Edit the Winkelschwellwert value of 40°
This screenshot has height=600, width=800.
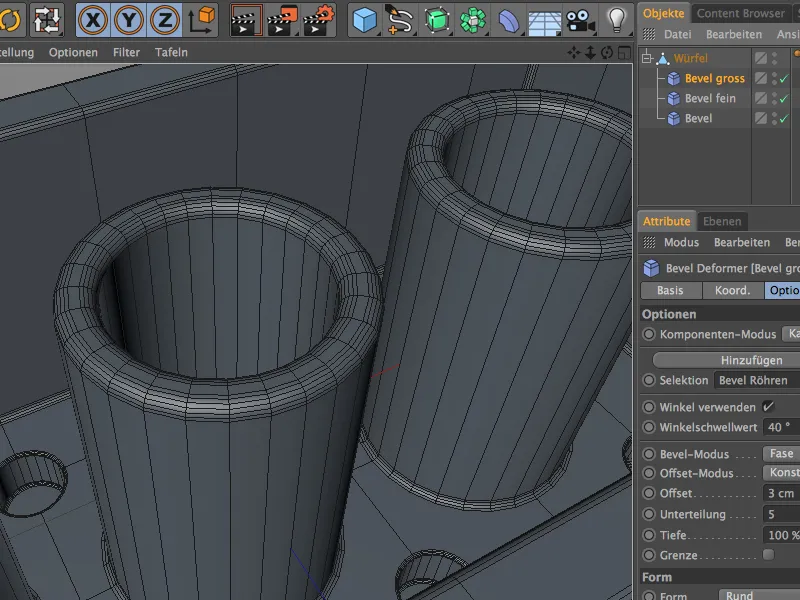tap(781, 427)
